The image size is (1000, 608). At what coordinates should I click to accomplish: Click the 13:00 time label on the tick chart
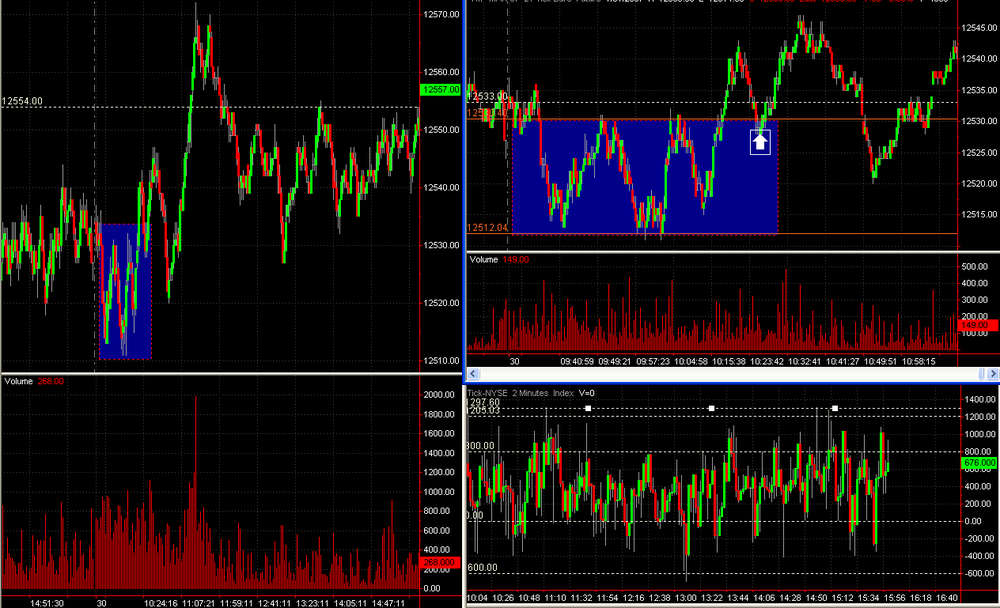pyautogui.click(x=686, y=598)
